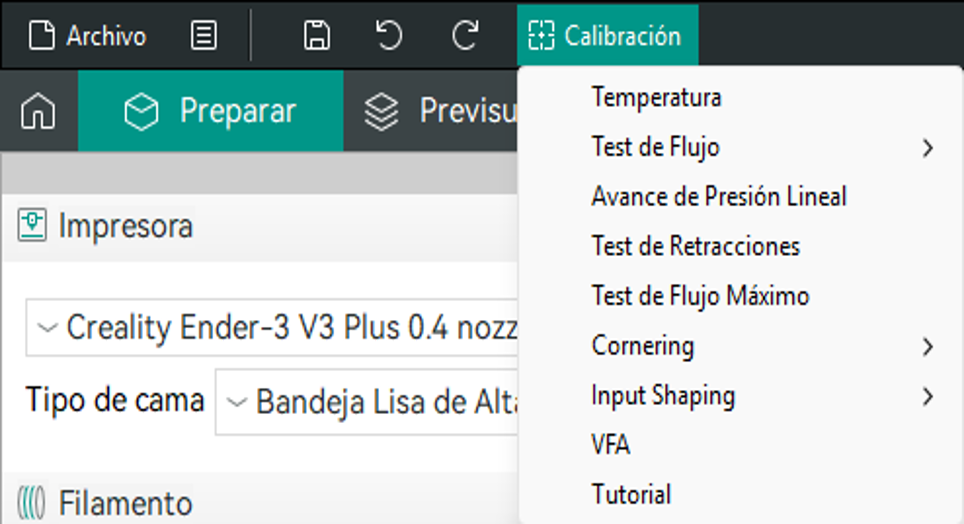Open the Archivo file menu

[87, 36]
